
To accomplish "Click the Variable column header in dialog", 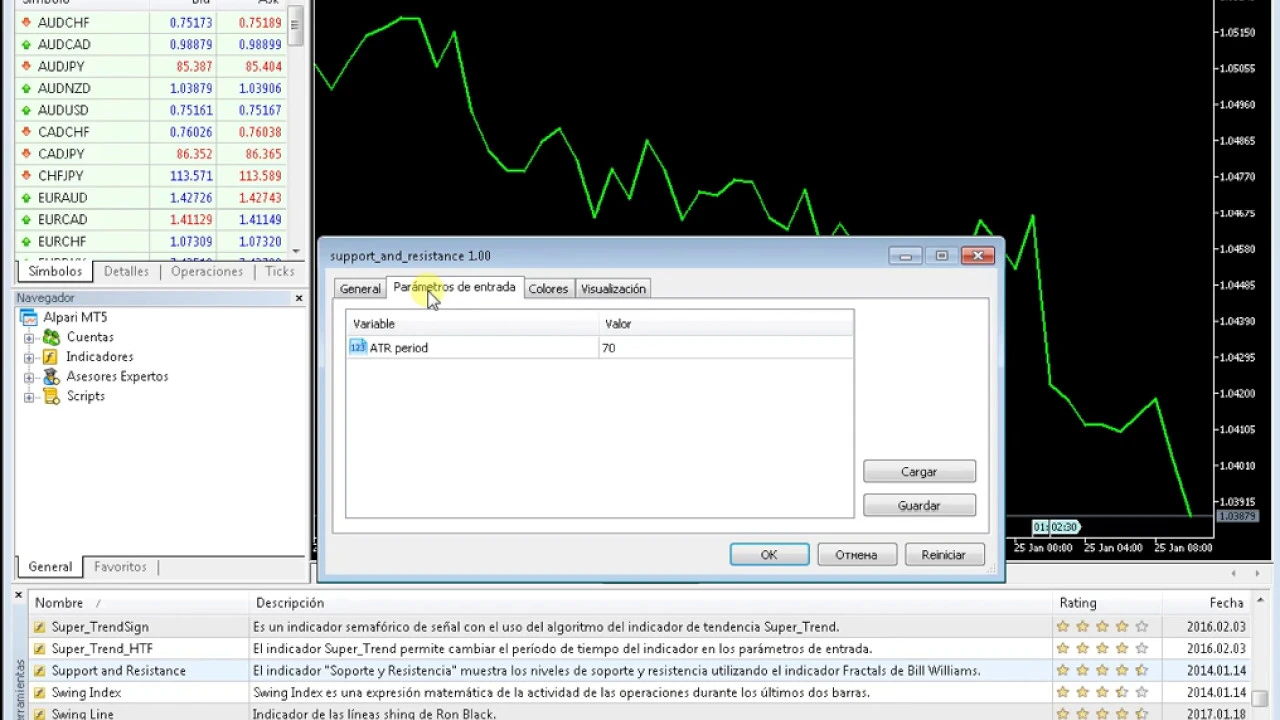I will click(472, 324).
